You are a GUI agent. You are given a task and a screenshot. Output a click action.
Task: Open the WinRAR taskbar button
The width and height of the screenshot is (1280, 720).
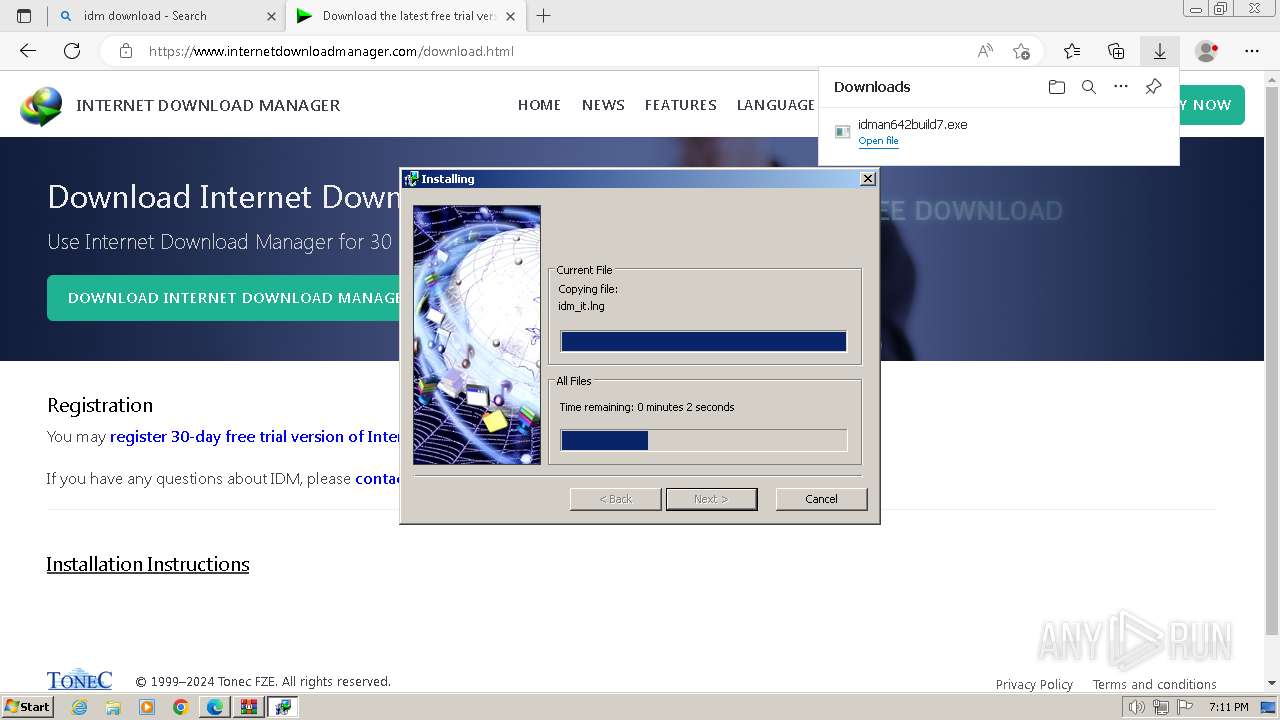pos(249,707)
